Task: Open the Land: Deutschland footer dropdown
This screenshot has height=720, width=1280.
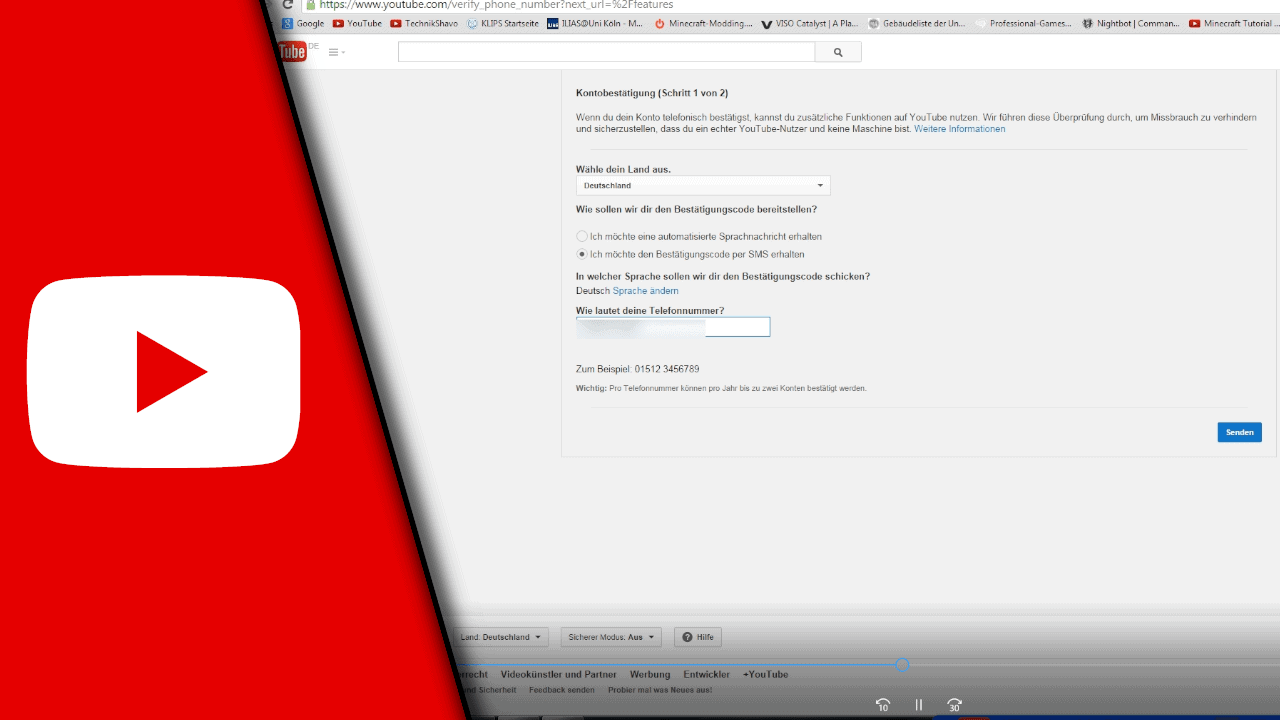Action: point(501,637)
